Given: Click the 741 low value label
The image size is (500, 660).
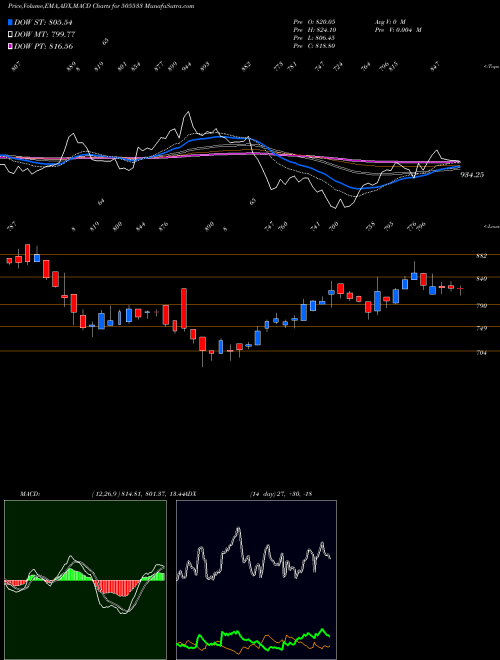Looking at the screenshot, I should [x=316, y=226].
